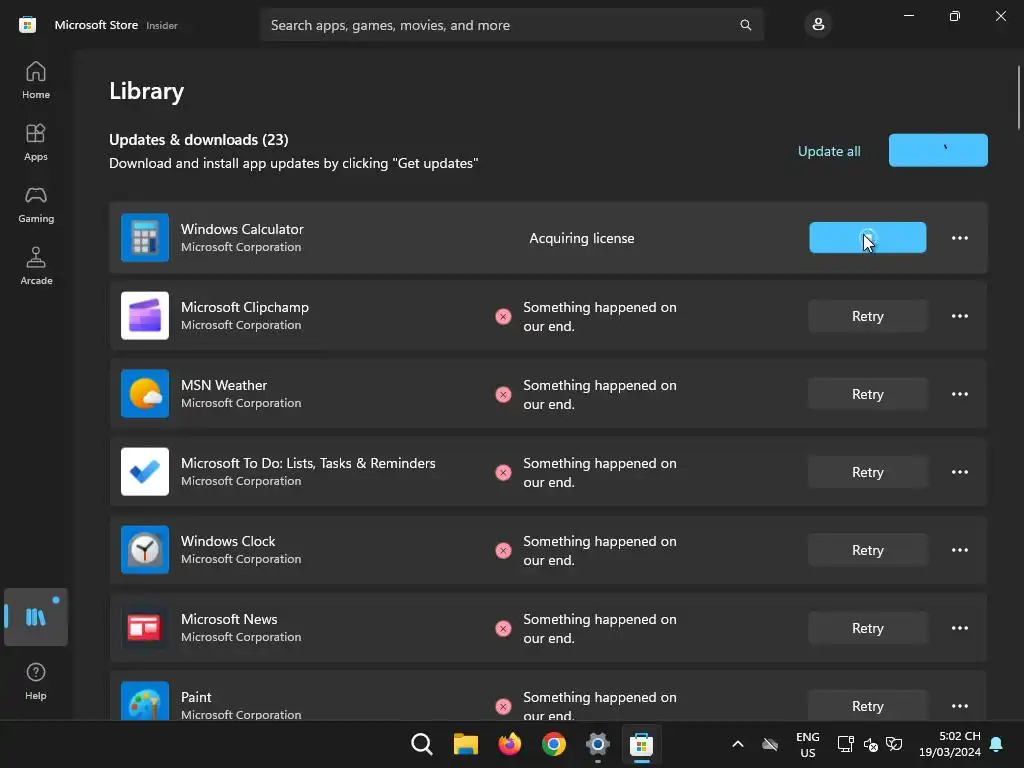The height and width of the screenshot is (768, 1024).
Task: Open more options for MSN Weather
Action: [959, 394]
